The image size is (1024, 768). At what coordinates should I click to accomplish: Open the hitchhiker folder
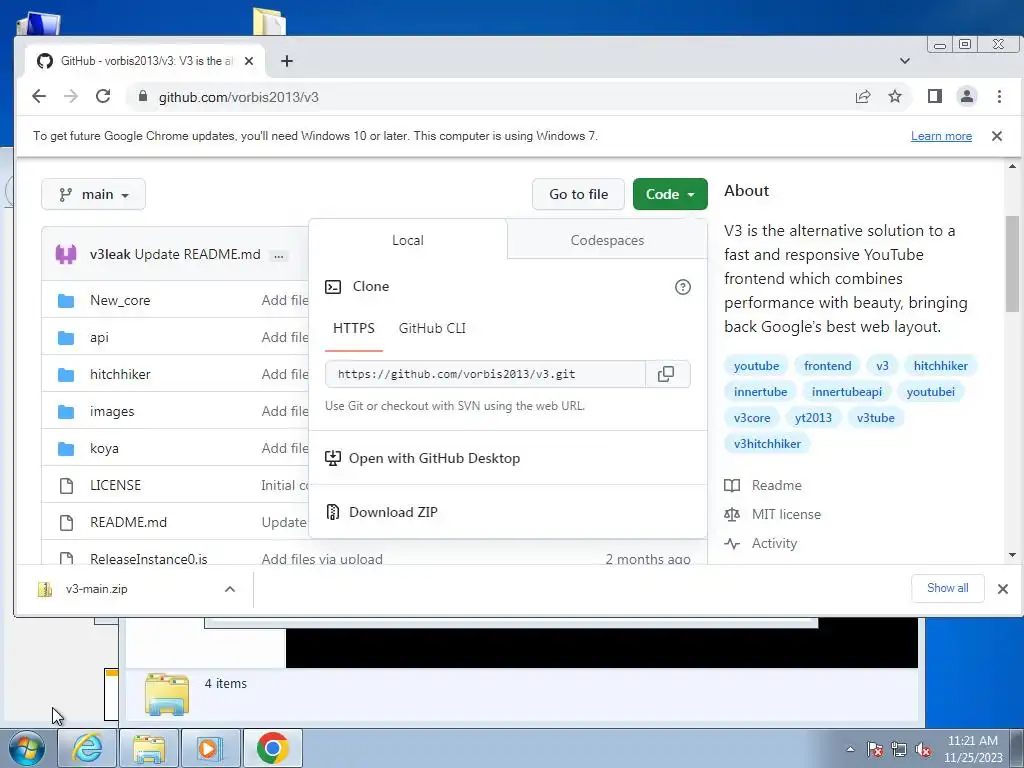tap(120, 374)
